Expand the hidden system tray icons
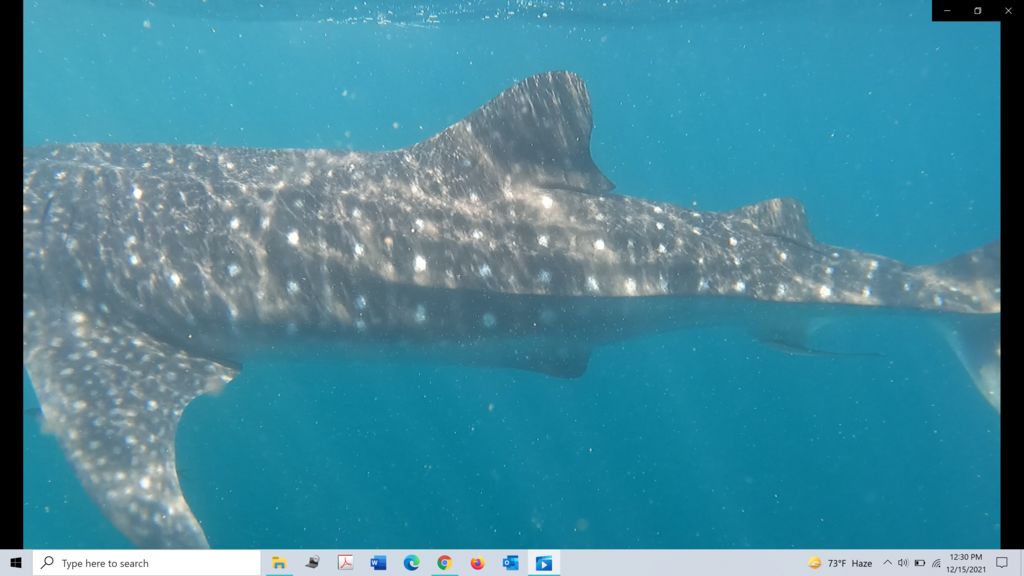This screenshot has width=1024, height=576. pos(887,563)
